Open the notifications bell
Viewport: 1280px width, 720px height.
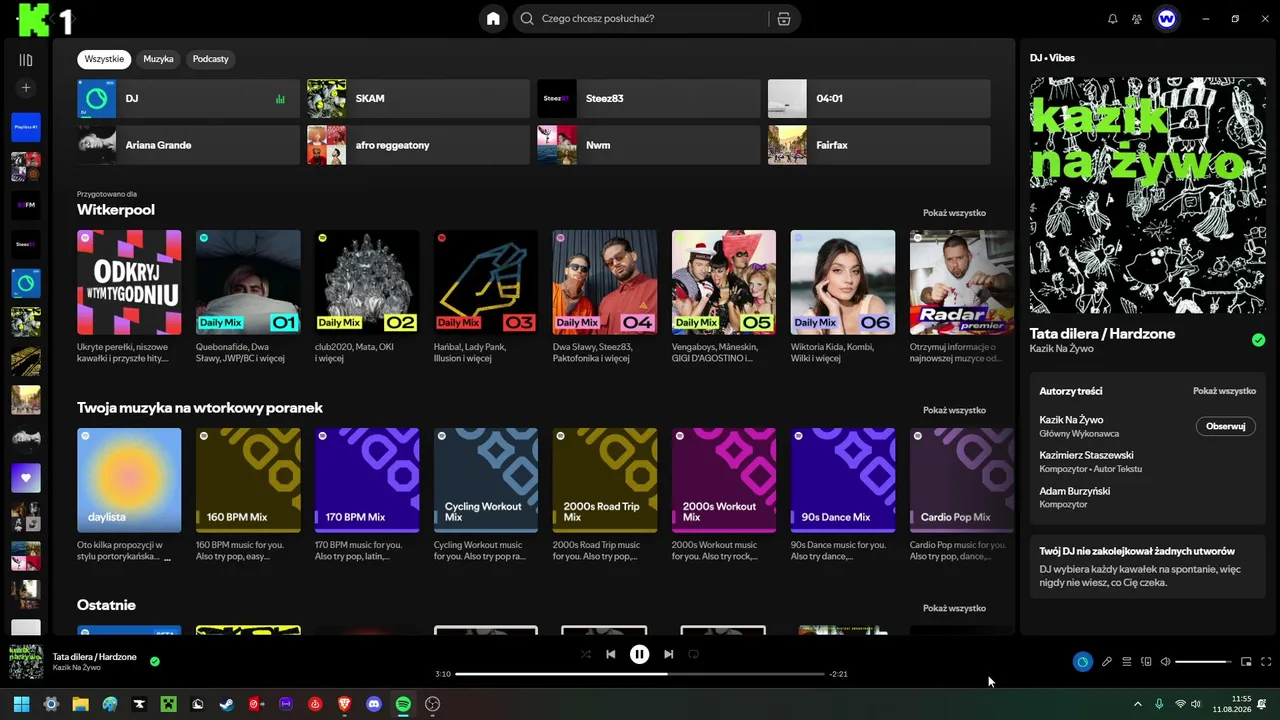[1113, 18]
